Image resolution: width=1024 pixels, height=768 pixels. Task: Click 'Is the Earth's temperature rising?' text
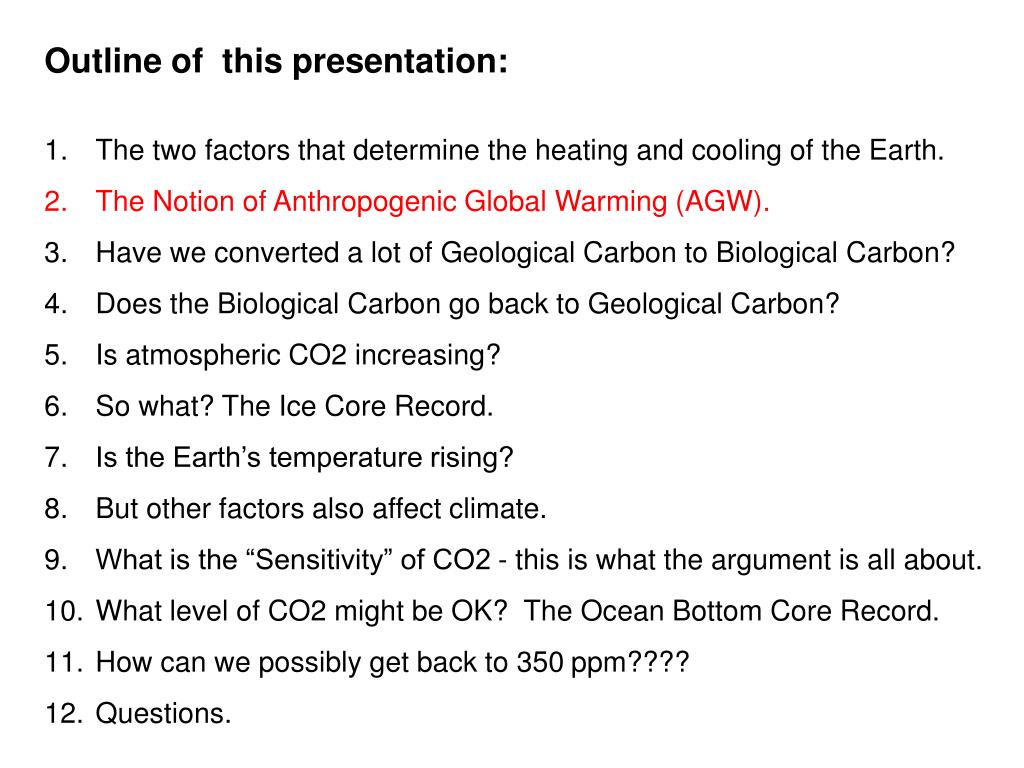304,457
